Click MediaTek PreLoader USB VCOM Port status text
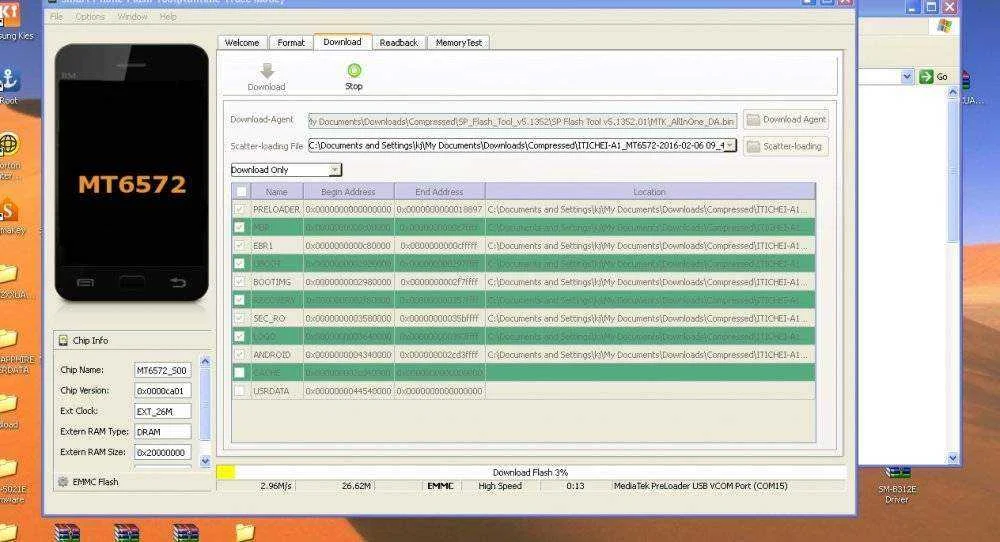The width and height of the screenshot is (1000, 542). 700,486
